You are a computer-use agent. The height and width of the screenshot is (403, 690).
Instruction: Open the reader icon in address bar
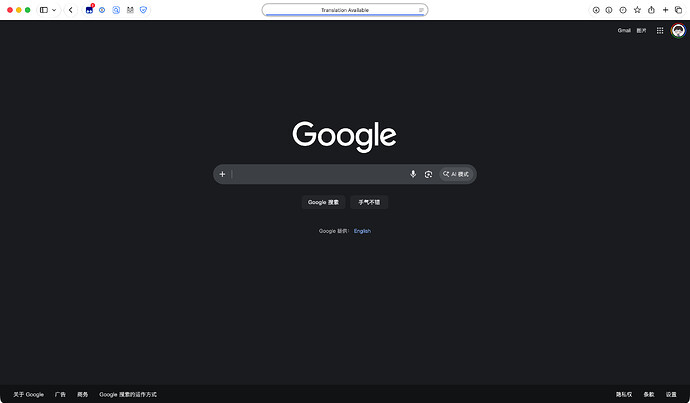coord(421,10)
